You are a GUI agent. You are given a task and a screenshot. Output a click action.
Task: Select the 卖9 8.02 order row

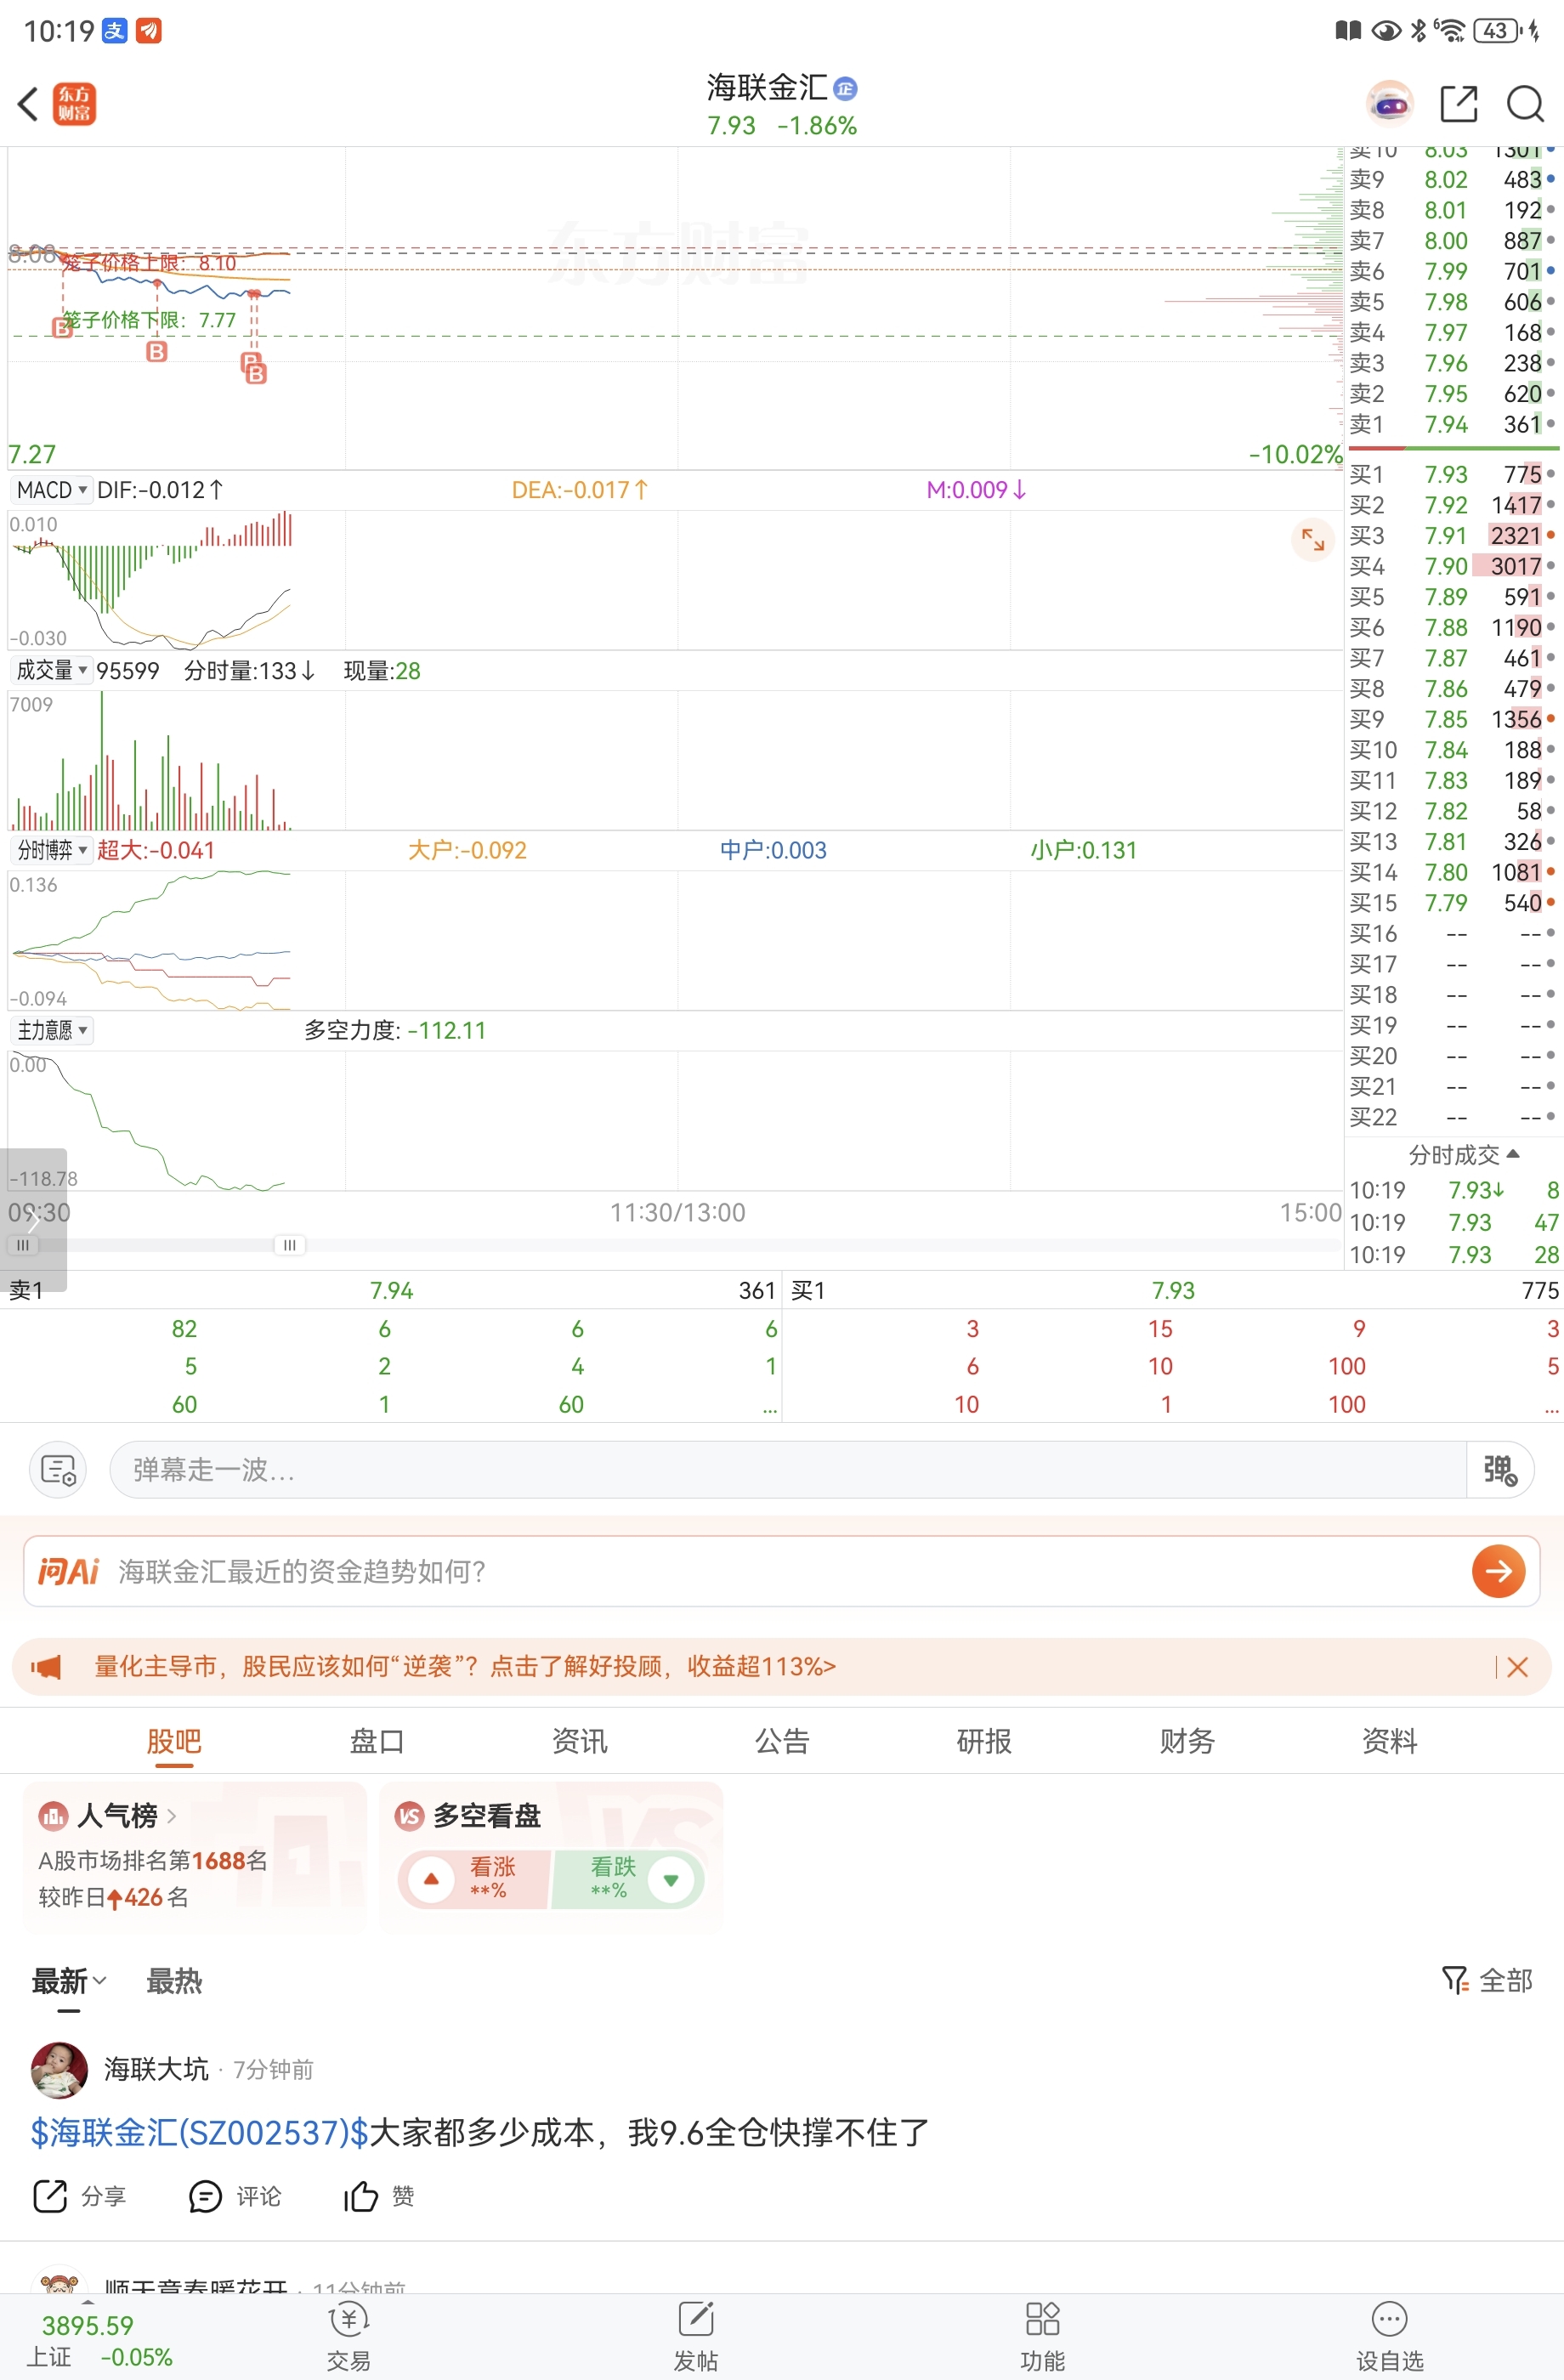[1453, 180]
